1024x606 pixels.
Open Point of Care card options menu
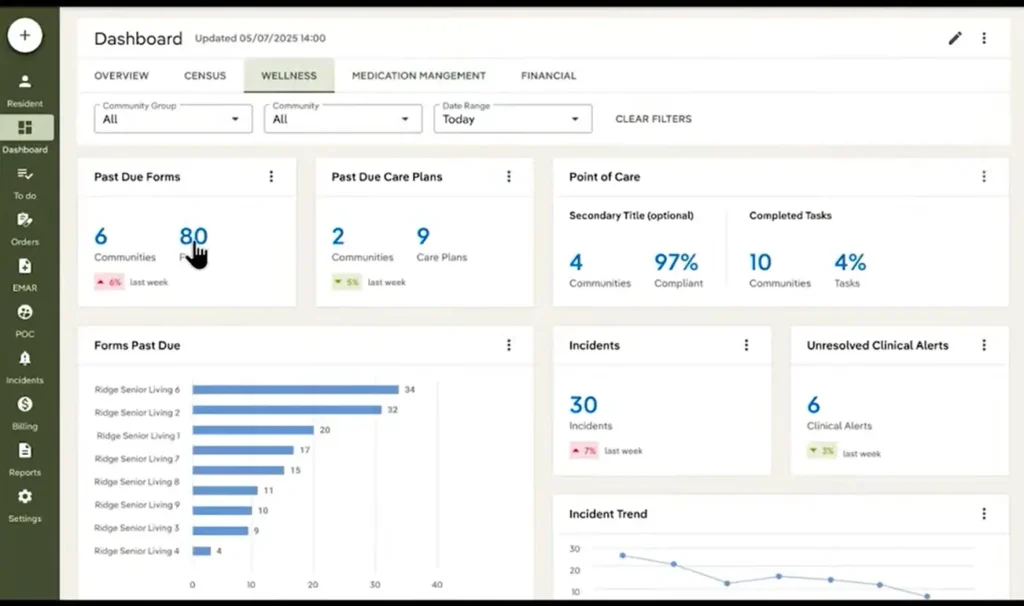tap(984, 176)
